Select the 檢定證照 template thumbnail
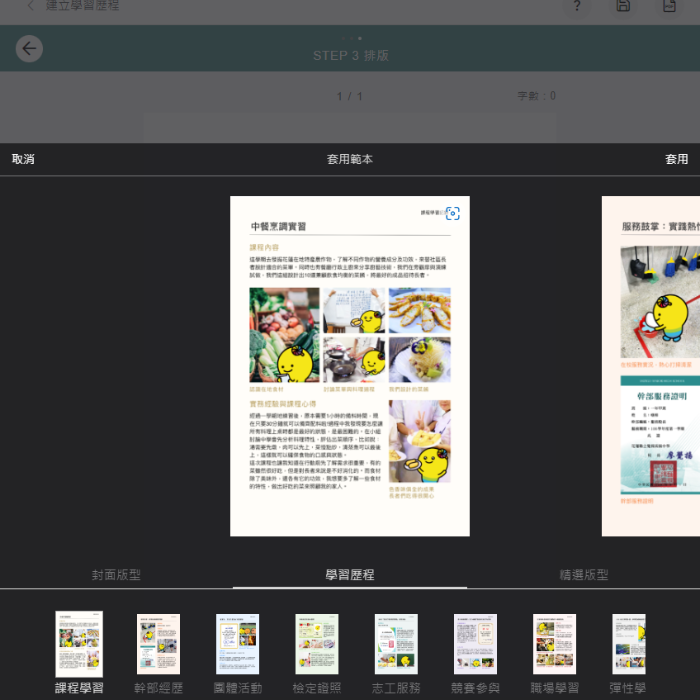 (x=317, y=644)
